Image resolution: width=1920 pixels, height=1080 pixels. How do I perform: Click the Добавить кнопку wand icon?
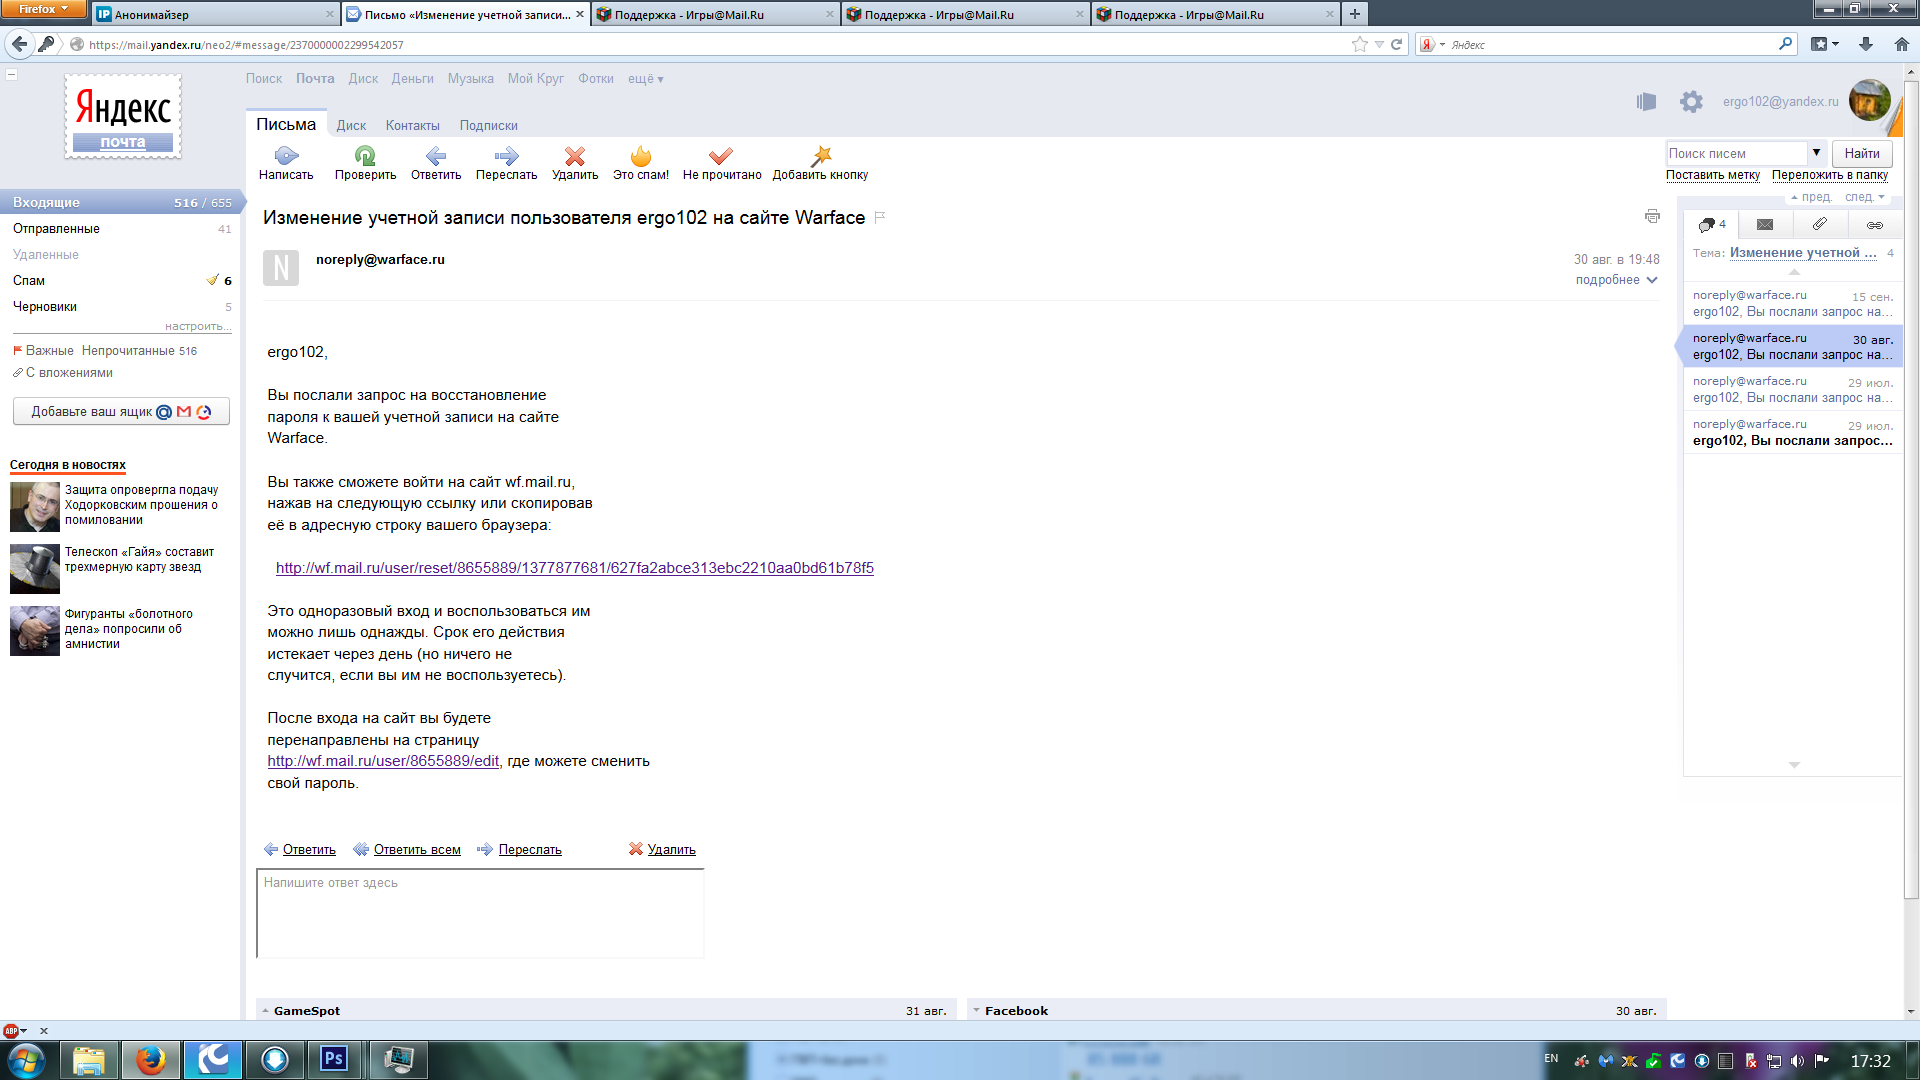[821, 156]
